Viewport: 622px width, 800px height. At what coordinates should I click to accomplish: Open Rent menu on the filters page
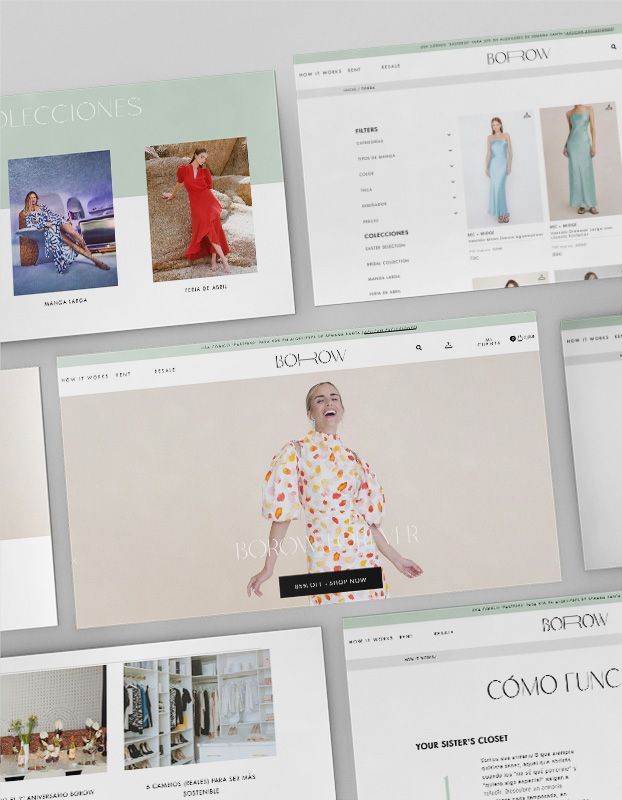click(x=354, y=70)
